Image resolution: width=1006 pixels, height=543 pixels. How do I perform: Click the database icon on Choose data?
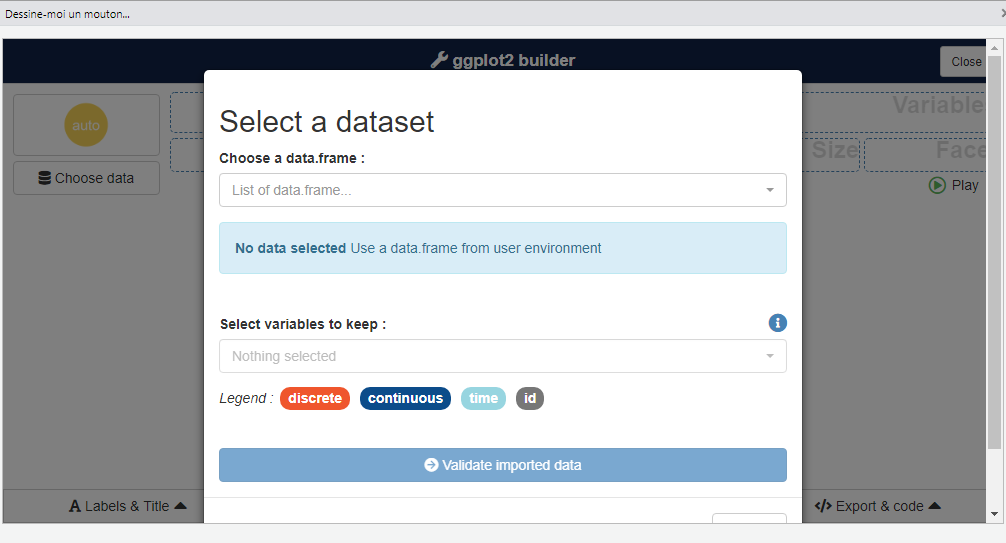[45, 178]
